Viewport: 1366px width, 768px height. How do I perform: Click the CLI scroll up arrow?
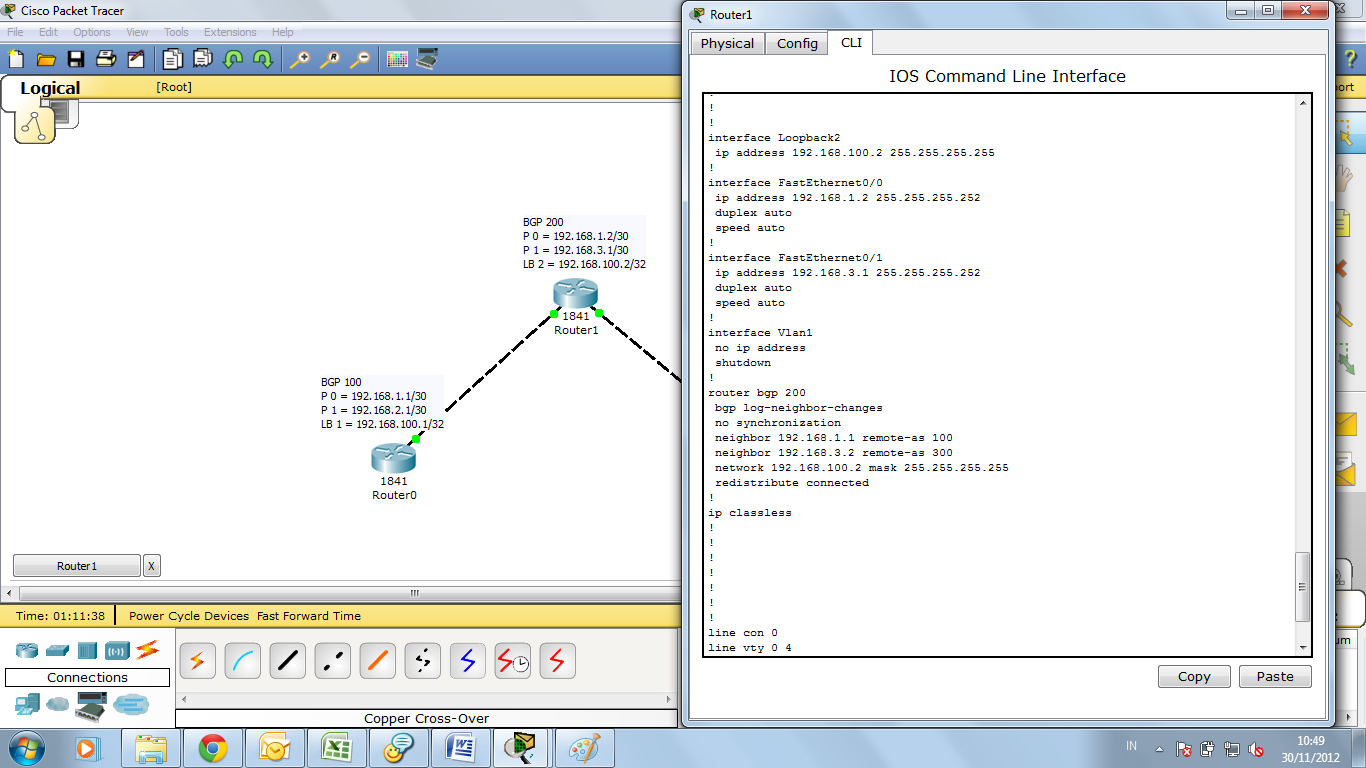[x=1303, y=103]
